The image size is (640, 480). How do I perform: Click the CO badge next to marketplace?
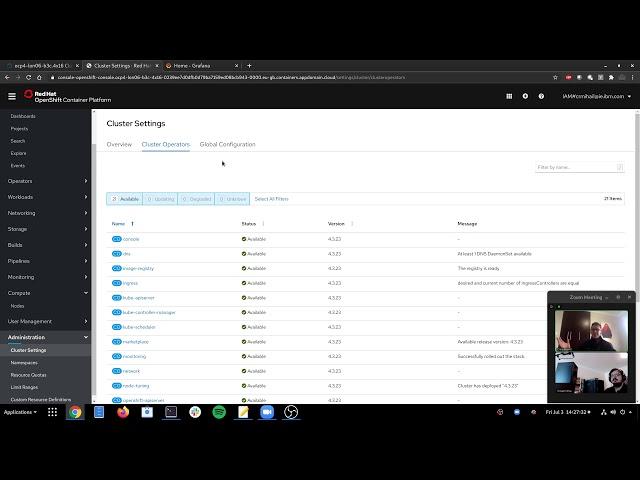(117, 342)
